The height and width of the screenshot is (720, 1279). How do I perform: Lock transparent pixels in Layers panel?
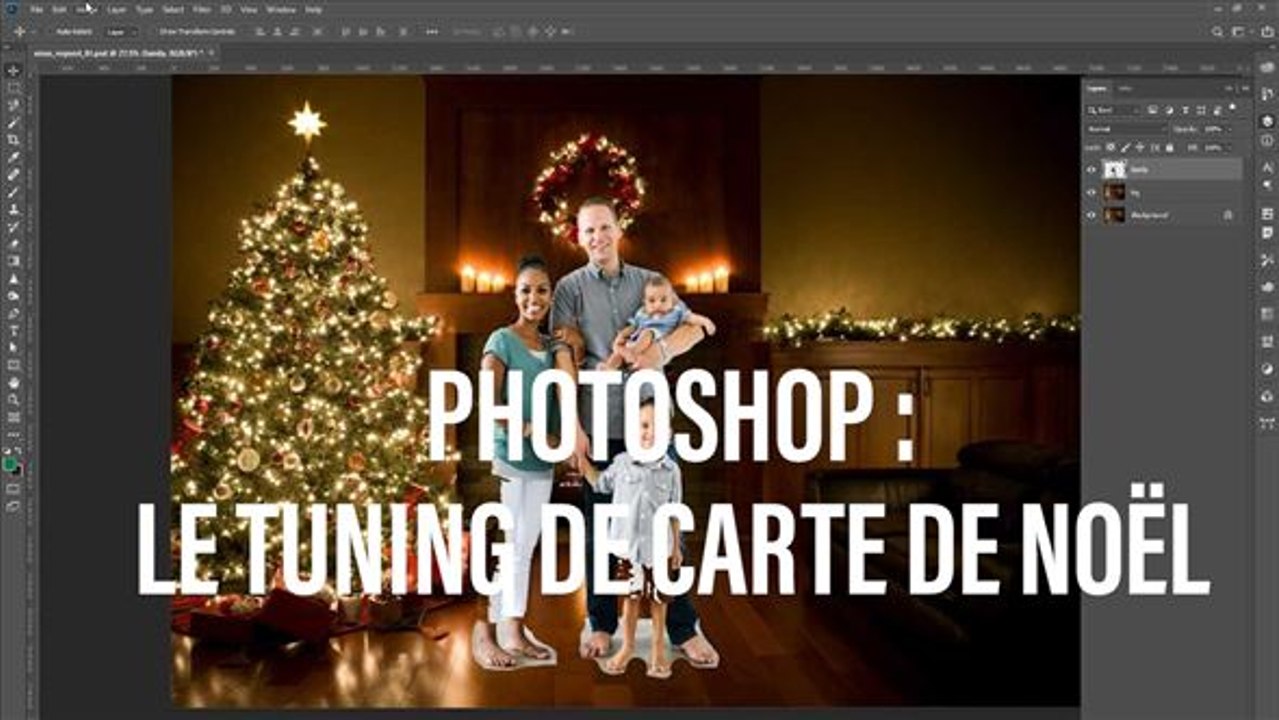tap(1111, 148)
